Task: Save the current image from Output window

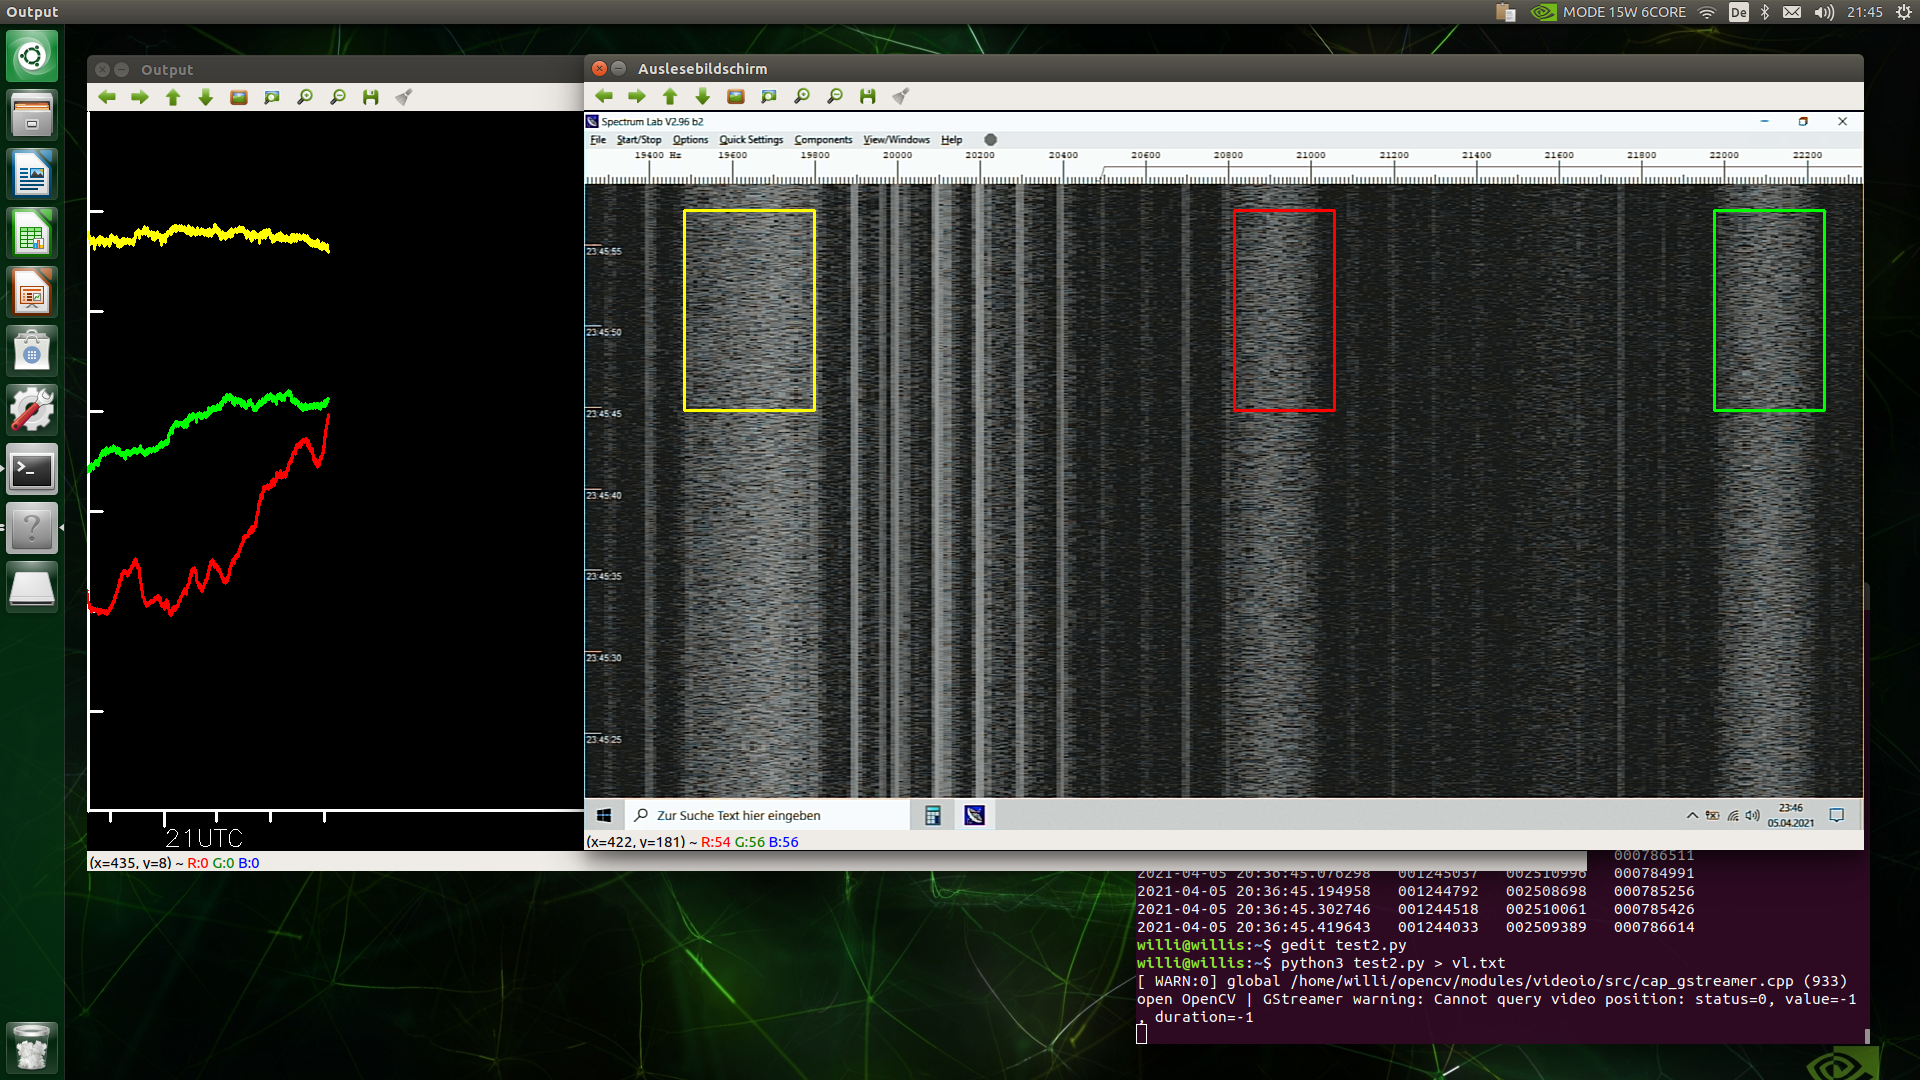Action: coord(371,97)
